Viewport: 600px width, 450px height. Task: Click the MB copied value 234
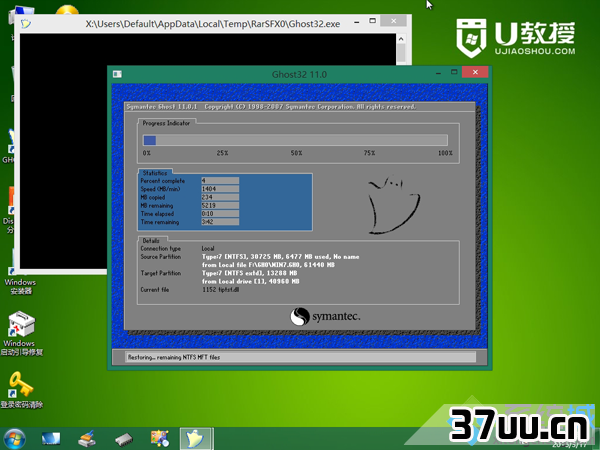(220, 197)
